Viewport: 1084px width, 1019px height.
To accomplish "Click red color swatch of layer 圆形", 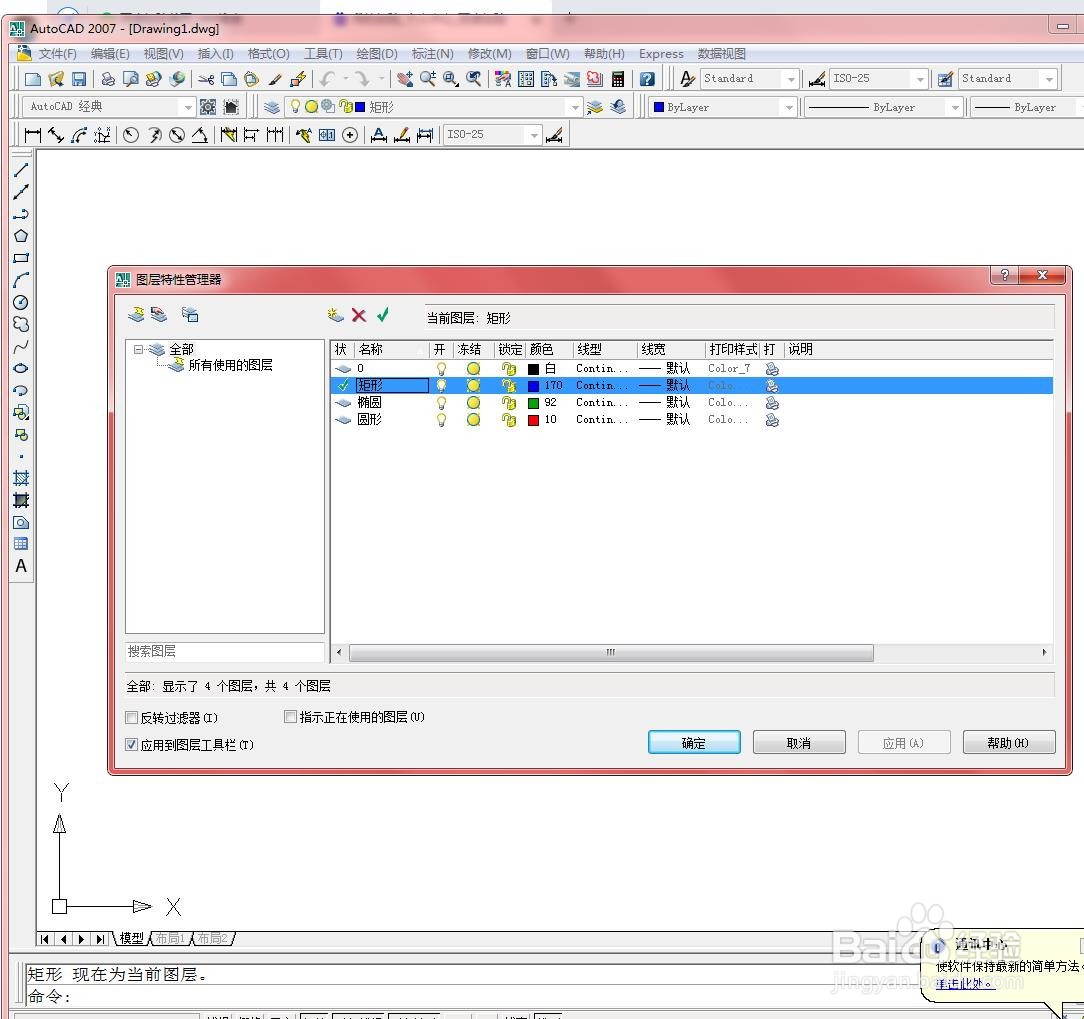I will coord(534,420).
